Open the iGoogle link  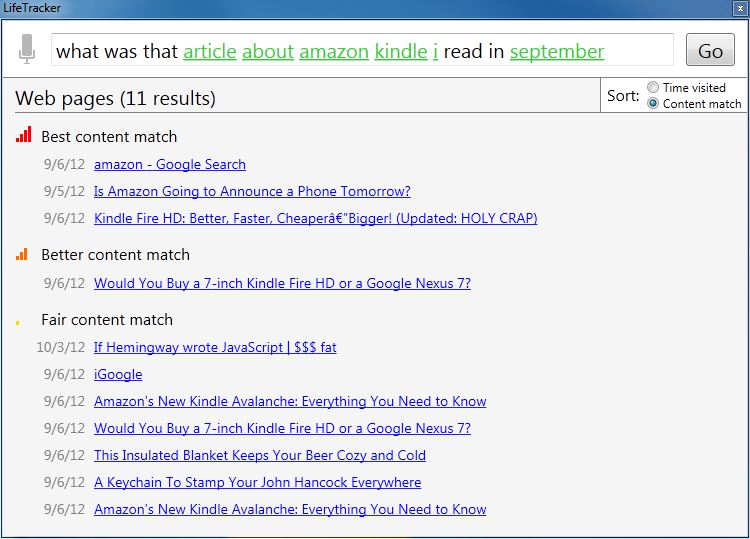tap(118, 374)
